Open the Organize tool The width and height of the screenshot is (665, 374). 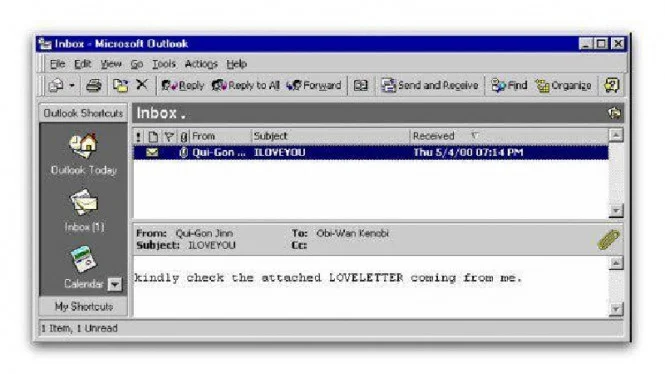point(563,86)
